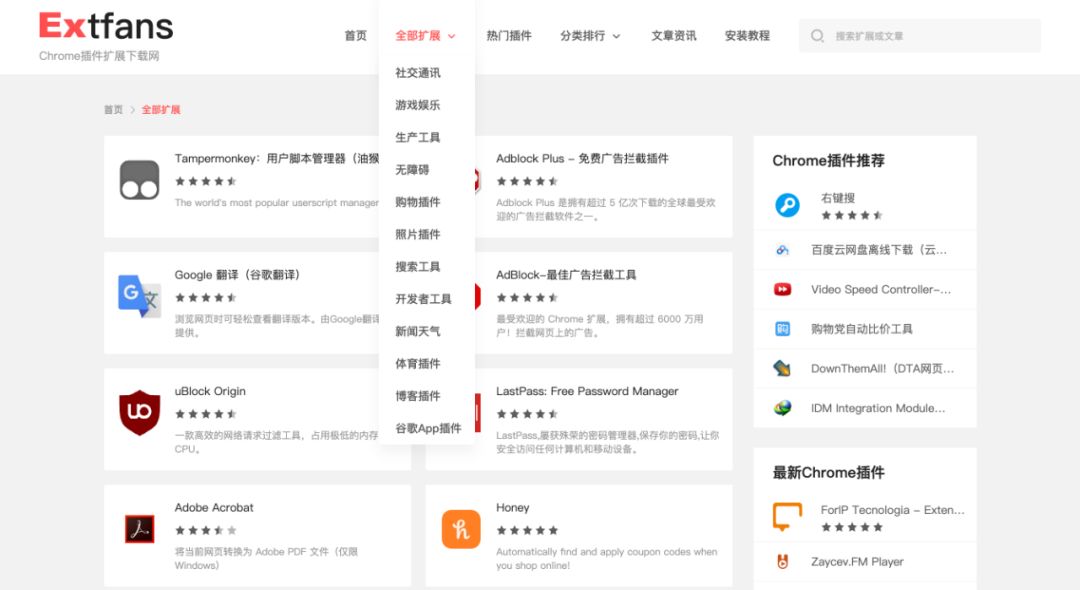Select 开发者工具 from dropdown menu
The width and height of the screenshot is (1080, 590).
[424, 299]
